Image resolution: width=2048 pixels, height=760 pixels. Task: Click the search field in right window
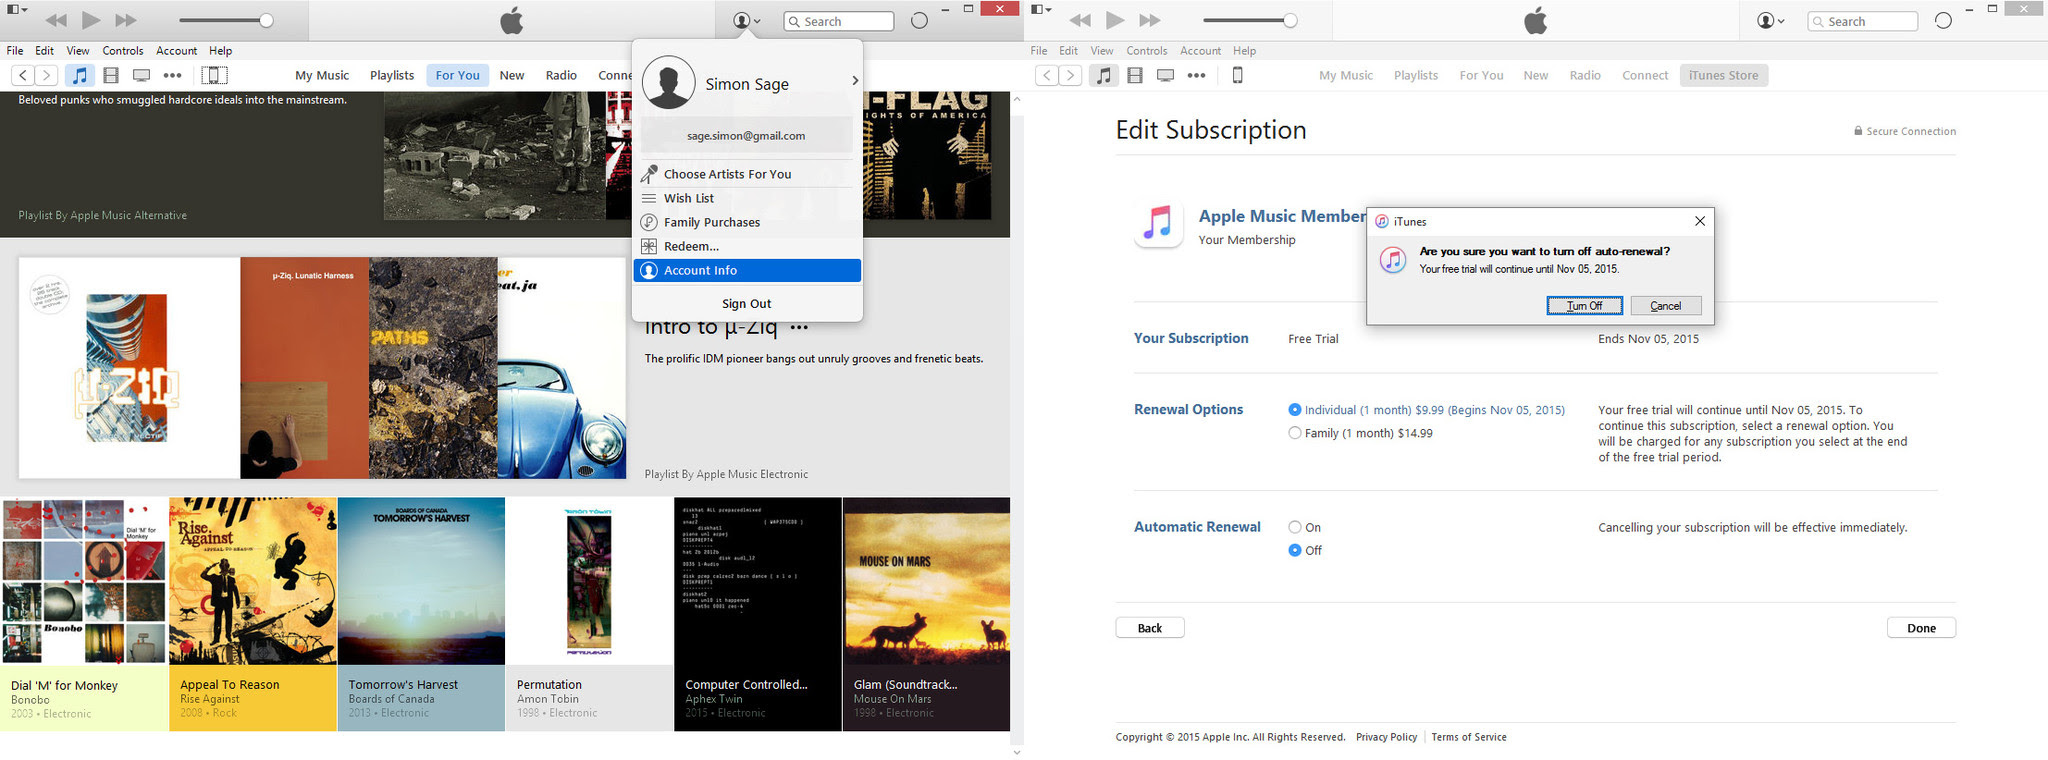[x=1862, y=21]
